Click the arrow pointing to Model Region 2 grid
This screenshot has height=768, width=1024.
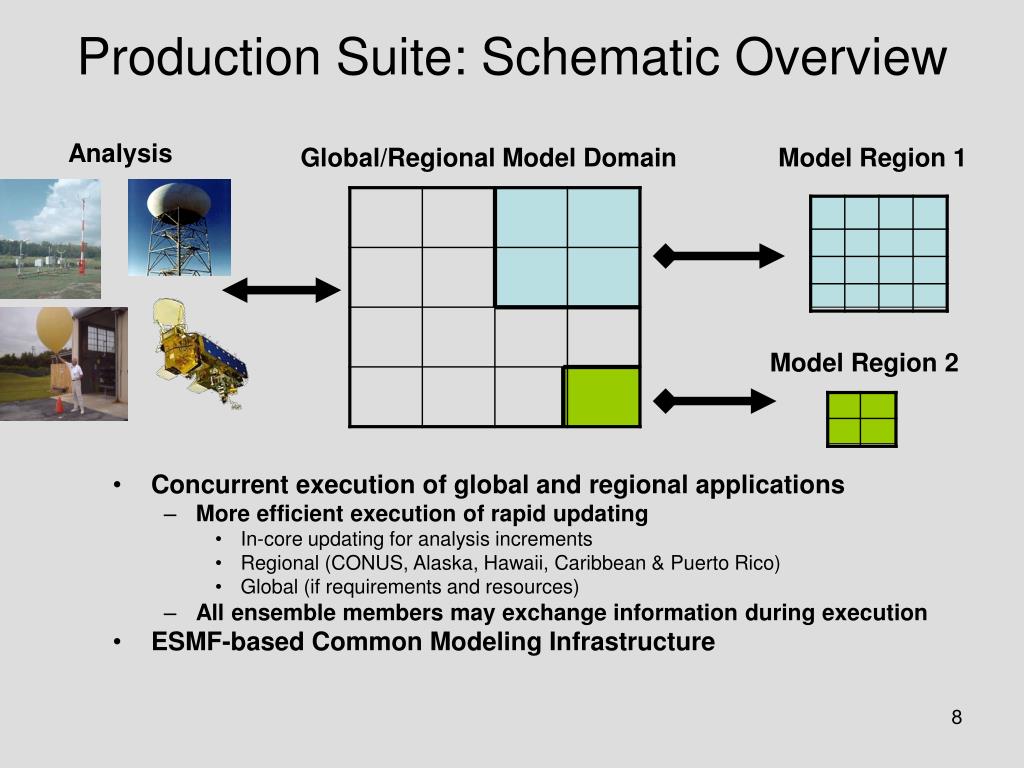point(714,401)
